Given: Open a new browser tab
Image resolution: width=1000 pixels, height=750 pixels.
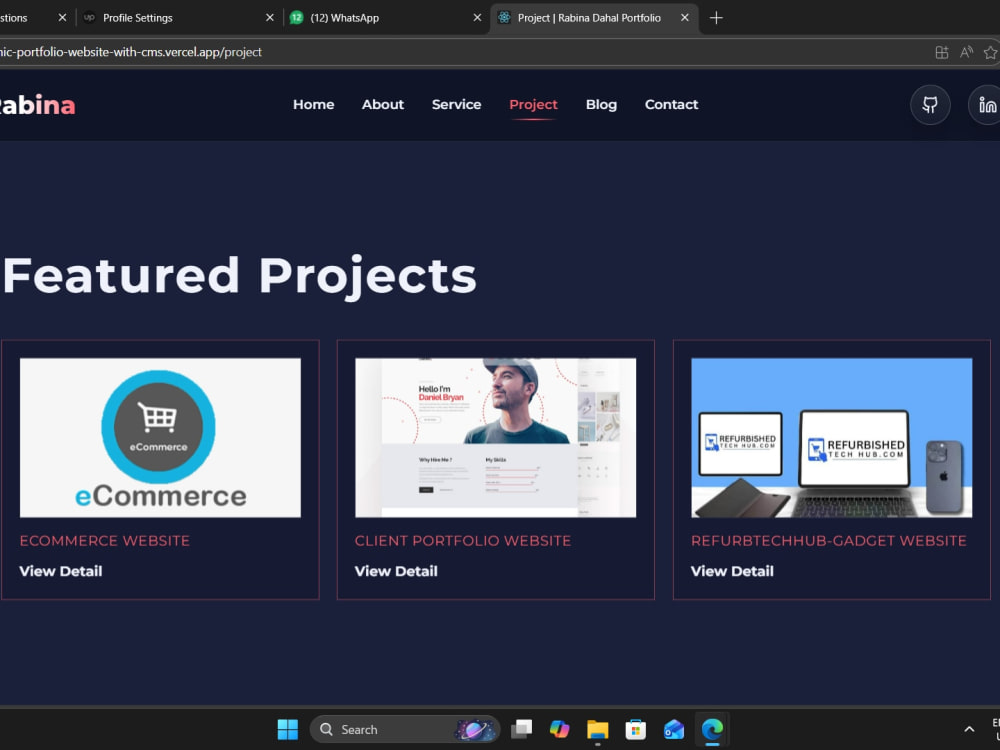Looking at the screenshot, I should click(716, 18).
